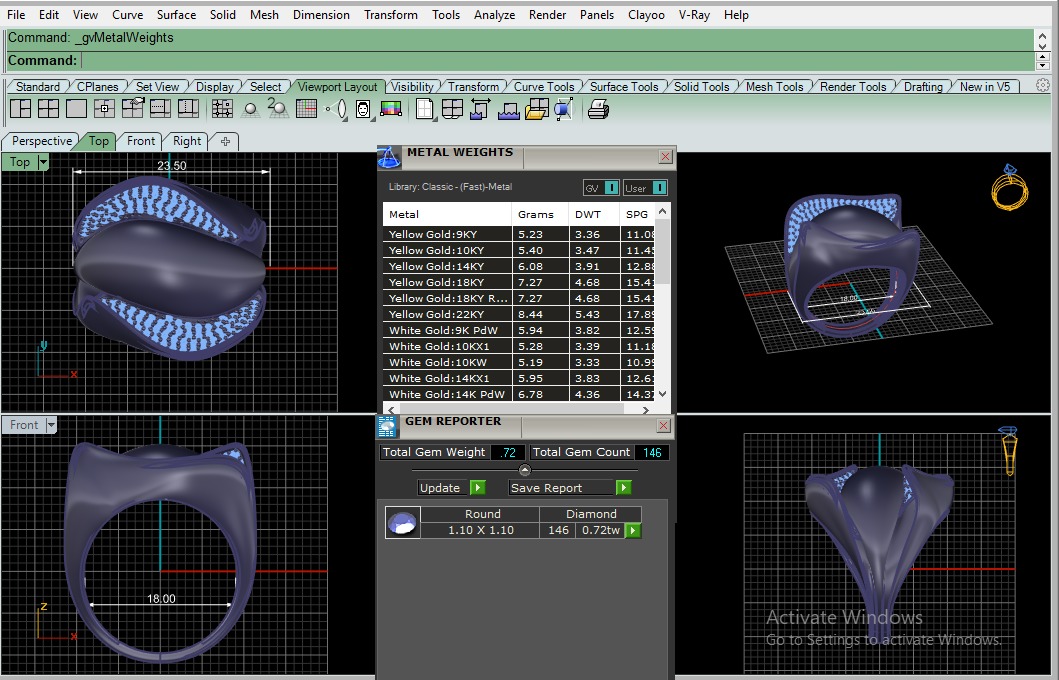Click the command history scroll up arrow

(x=1043, y=37)
